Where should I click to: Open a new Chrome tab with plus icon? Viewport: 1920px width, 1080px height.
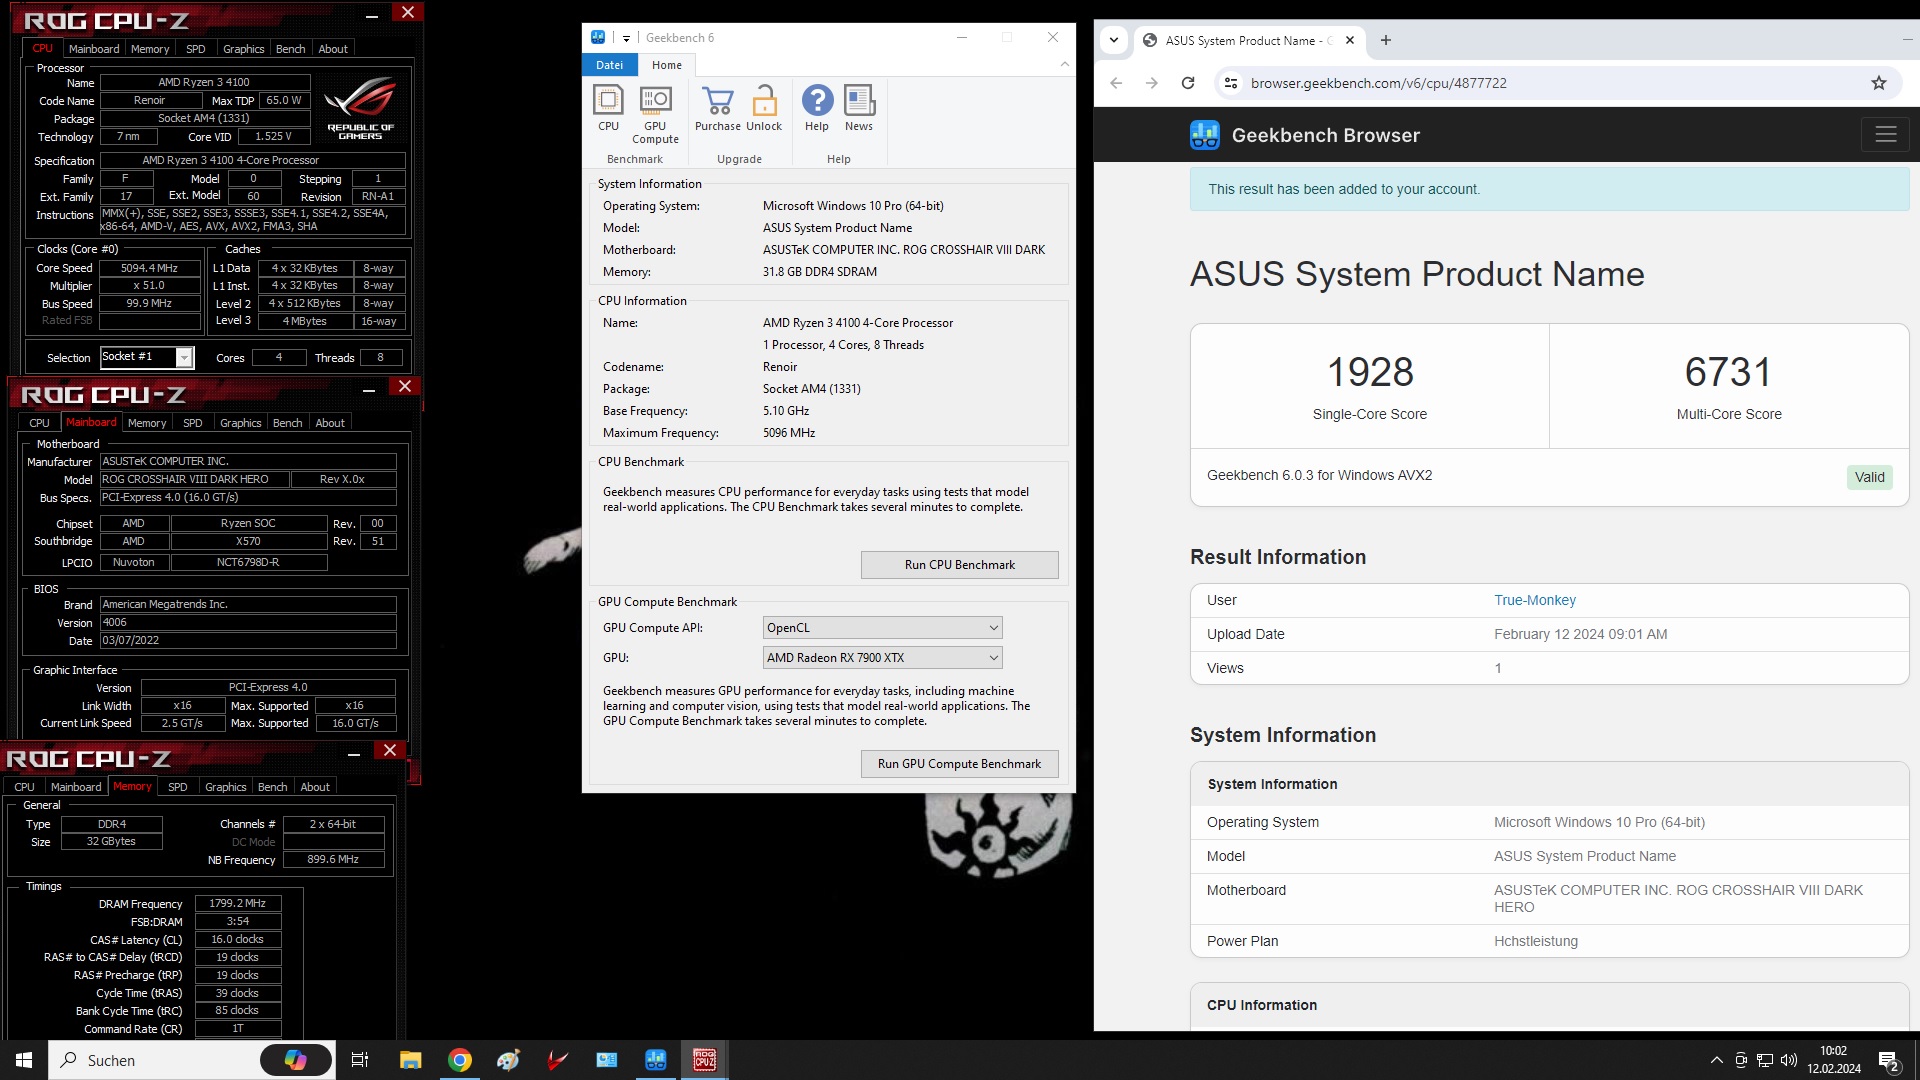(x=1385, y=41)
